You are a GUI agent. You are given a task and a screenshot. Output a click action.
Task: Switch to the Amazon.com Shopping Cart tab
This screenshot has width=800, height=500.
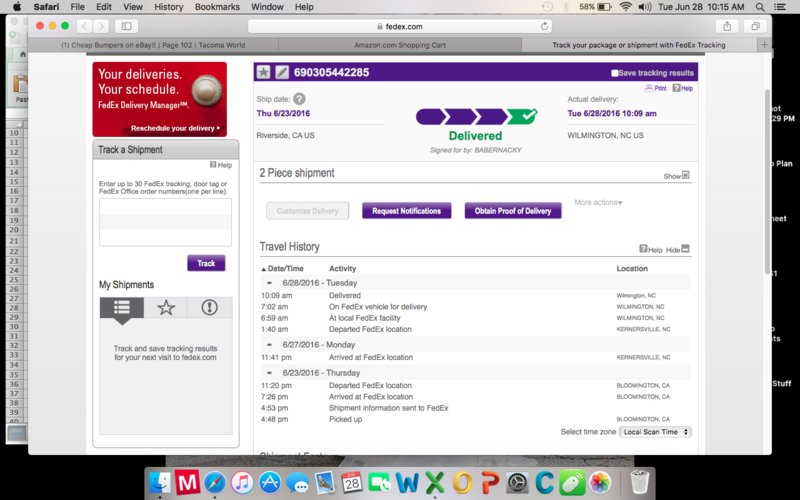tap(400, 45)
